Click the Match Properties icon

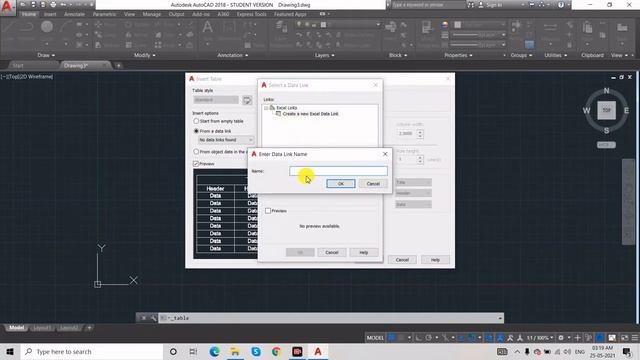coord(427,27)
